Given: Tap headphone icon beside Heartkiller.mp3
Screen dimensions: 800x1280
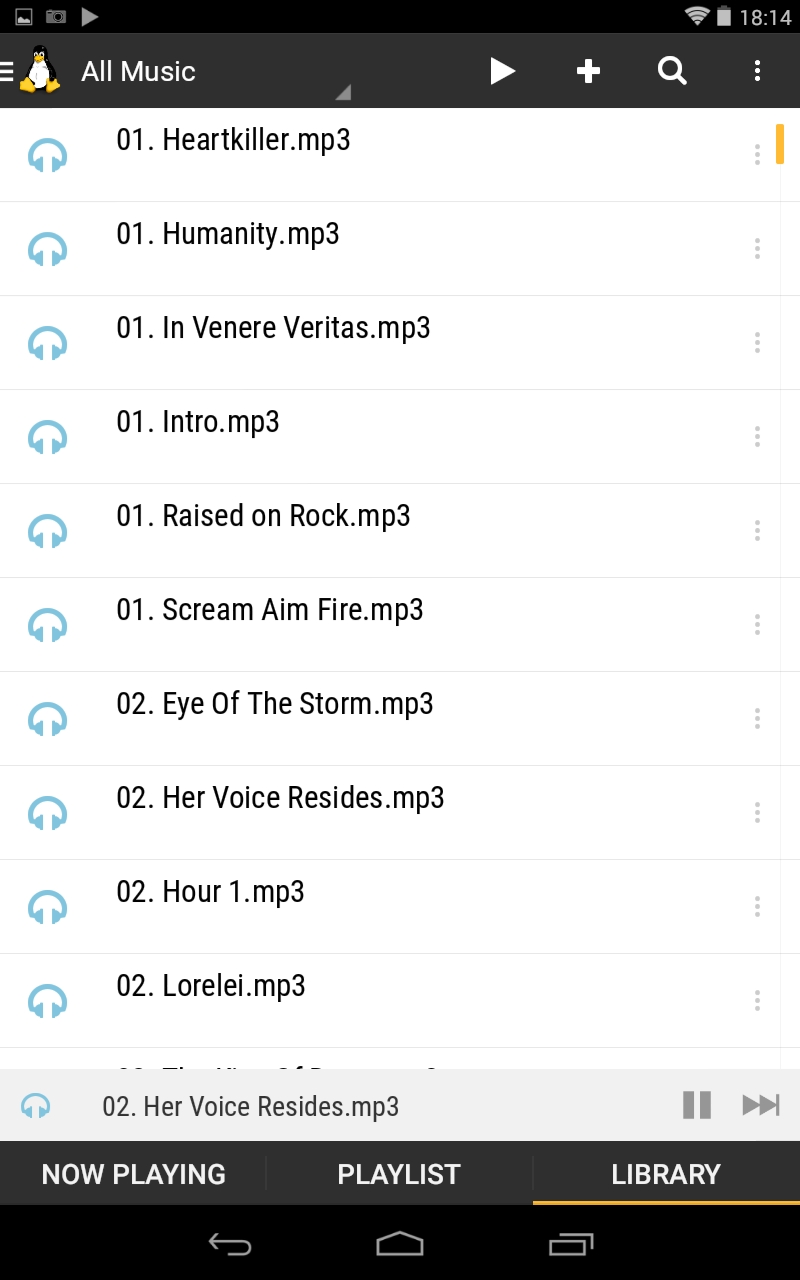Looking at the screenshot, I should (x=47, y=155).
